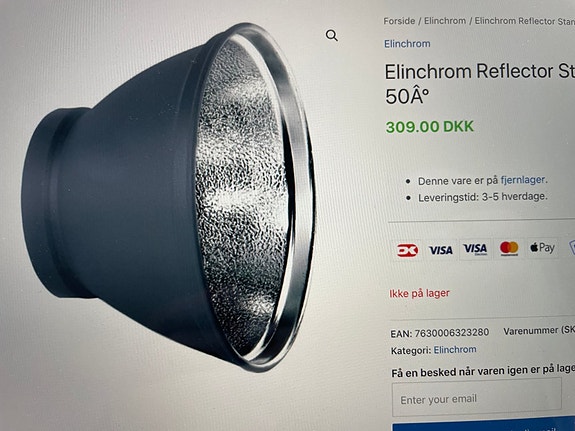Click the VISA Electron payment icon
This screenshot has height=431, width=575.
pyautogui.click(x=475, y=249)
